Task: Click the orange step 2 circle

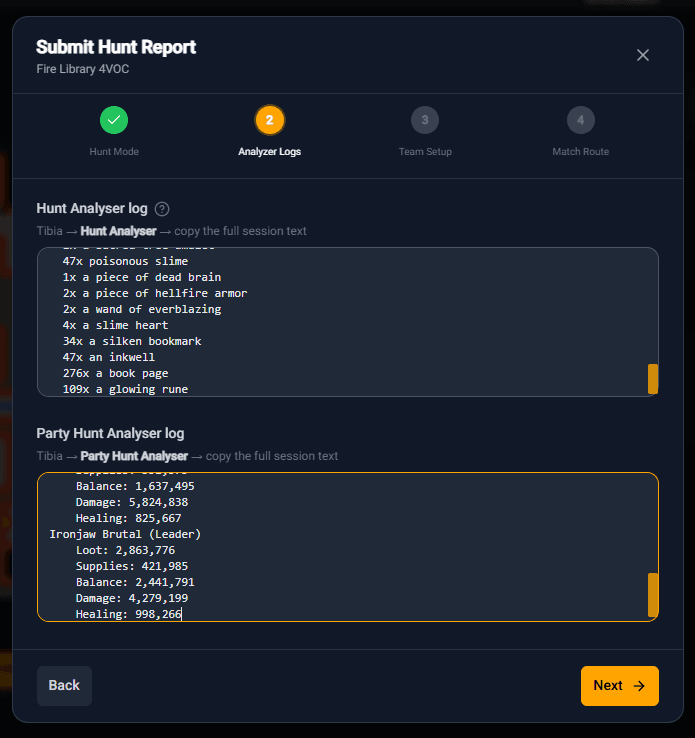Action: pos(269,120)
